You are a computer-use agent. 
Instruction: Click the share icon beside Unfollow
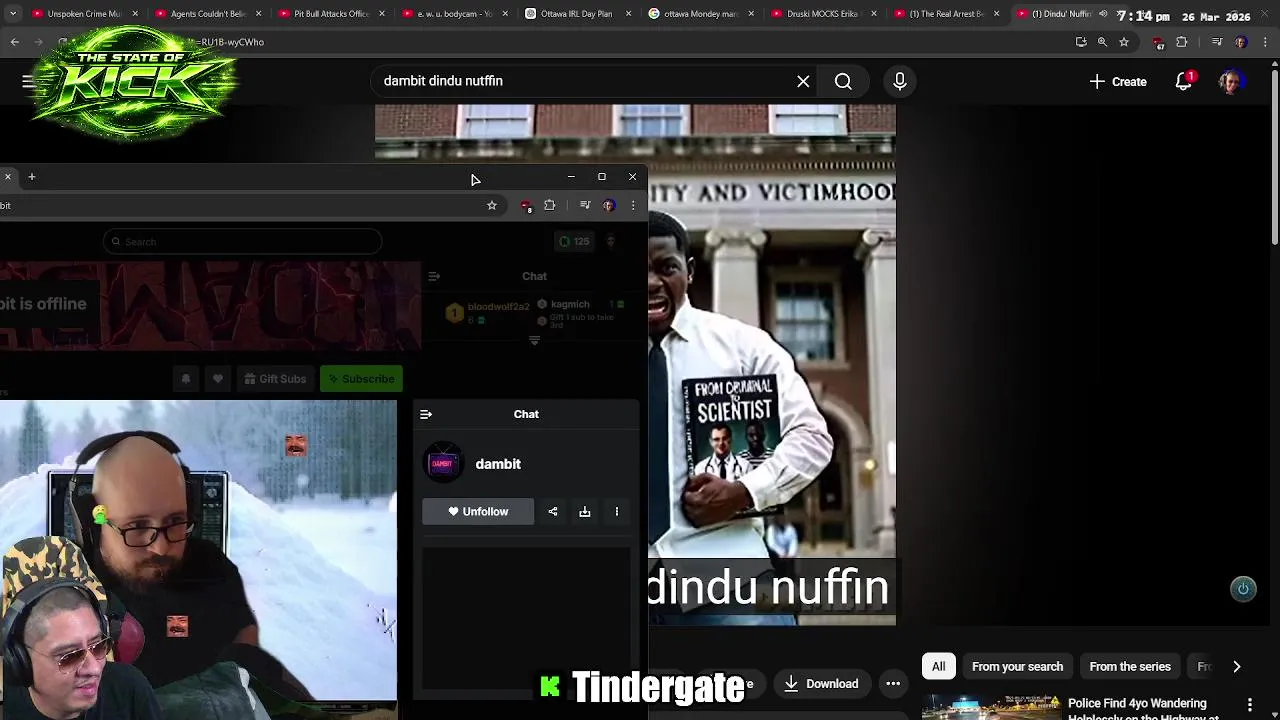553,512
